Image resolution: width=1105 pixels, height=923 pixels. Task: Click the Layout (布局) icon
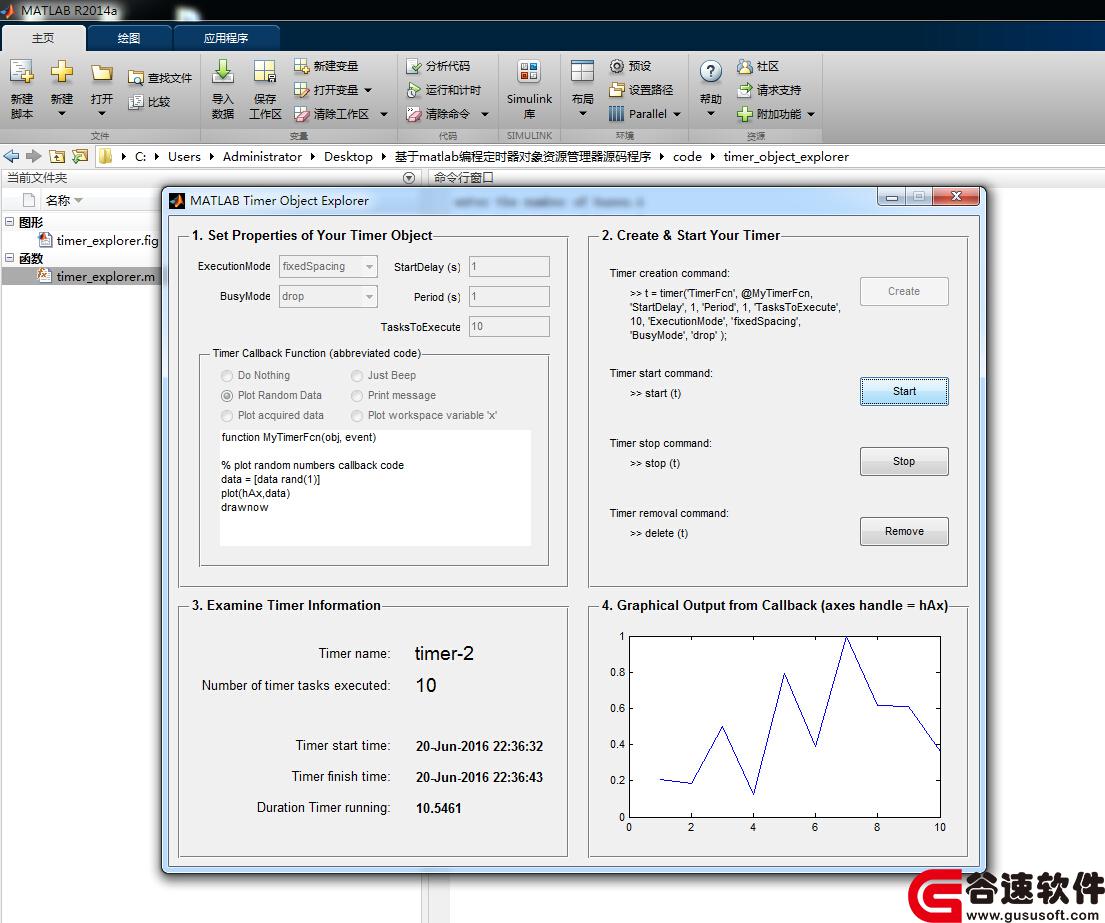(582, 72)
